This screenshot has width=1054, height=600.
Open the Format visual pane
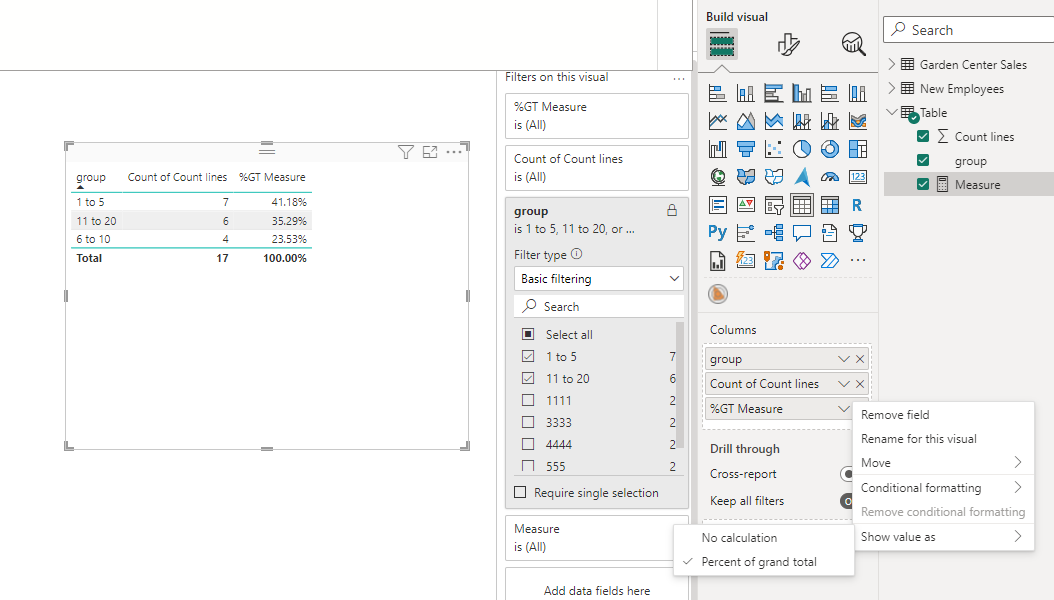pyautogui.click(x=788, y=44)
